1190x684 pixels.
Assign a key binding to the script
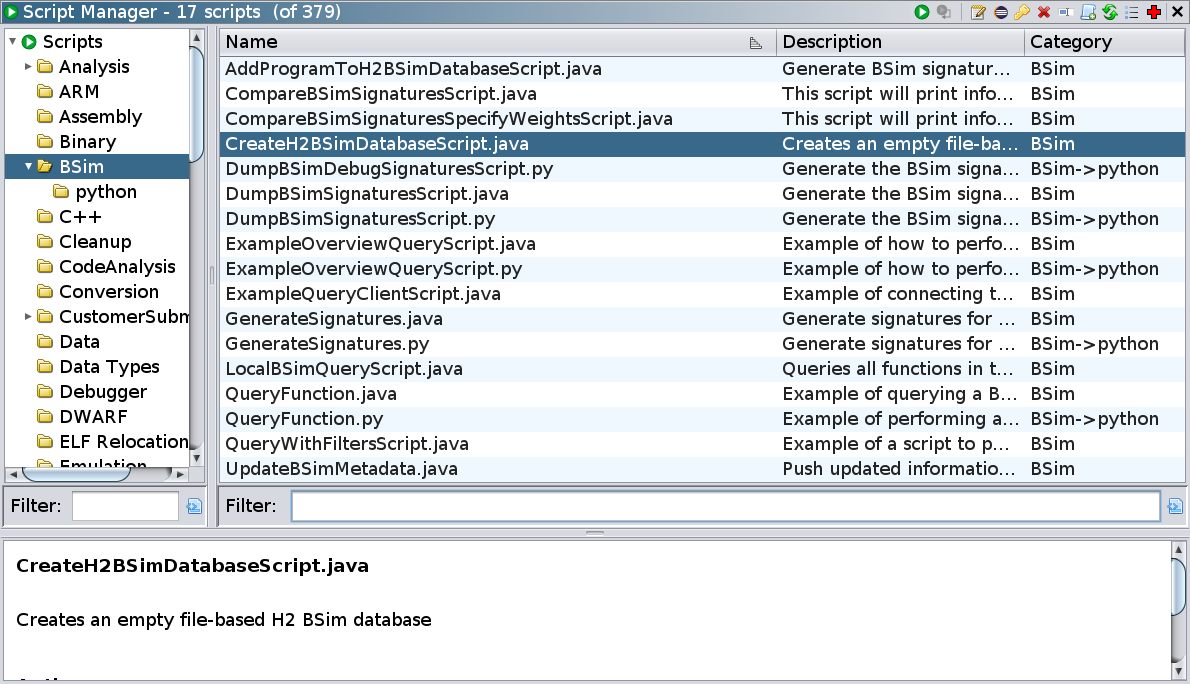(1023, 12)
